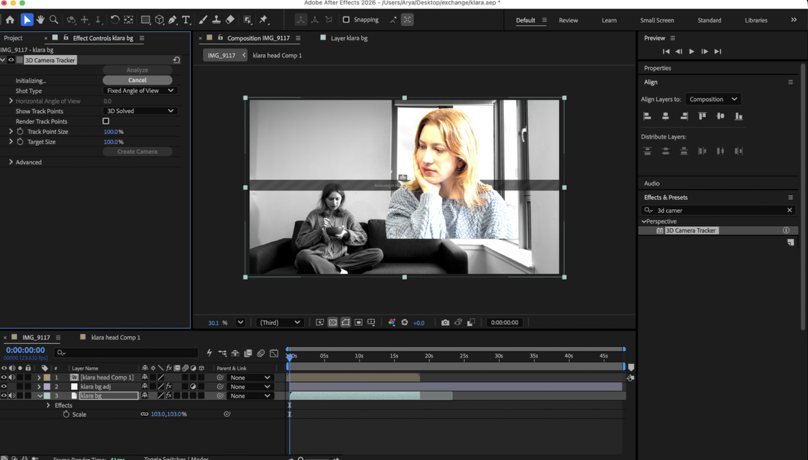Screen dimensions: 808x460
Task: Click the Track Point Size value
Action: tap(113, 131)
